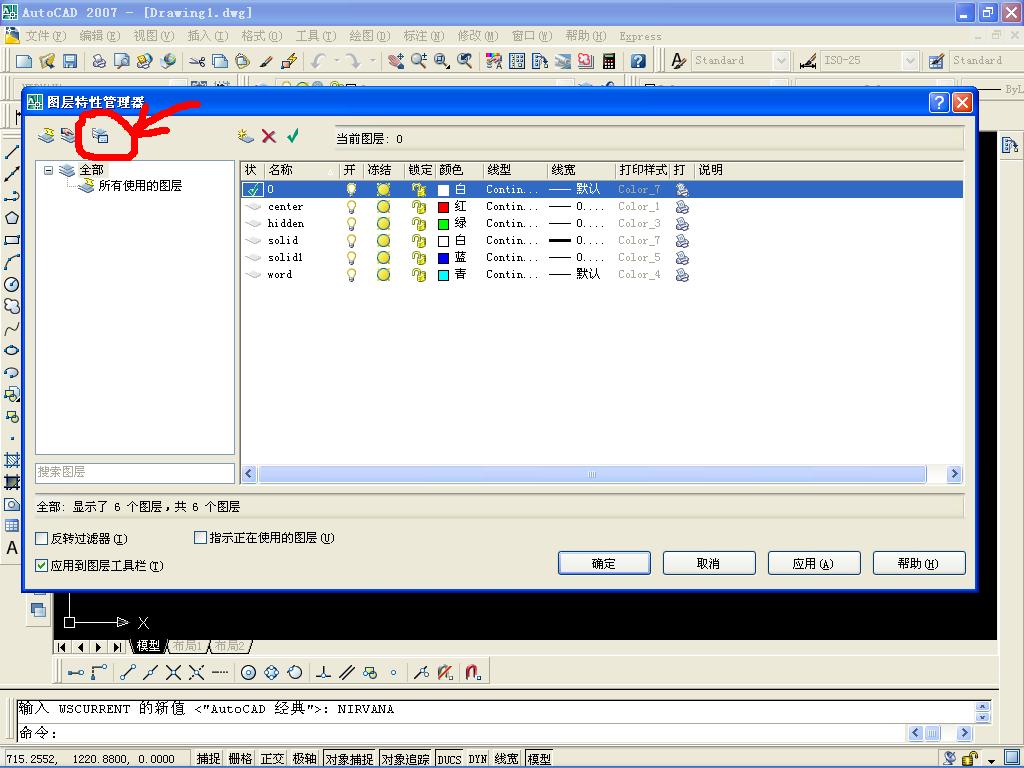Viewport: 1024px width, 768px height.
Task: Toggle the 反转过滤器 checkbox
Action: pos(42,538)
